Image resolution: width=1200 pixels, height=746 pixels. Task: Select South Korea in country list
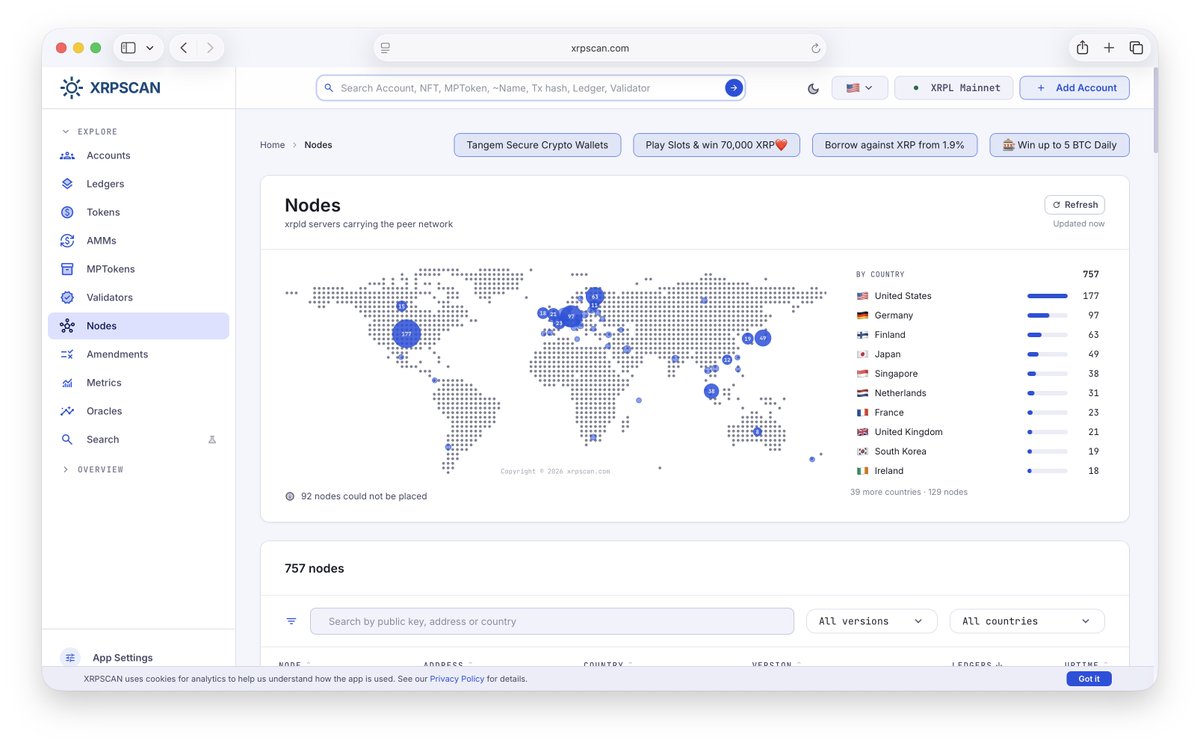point(978,451)
